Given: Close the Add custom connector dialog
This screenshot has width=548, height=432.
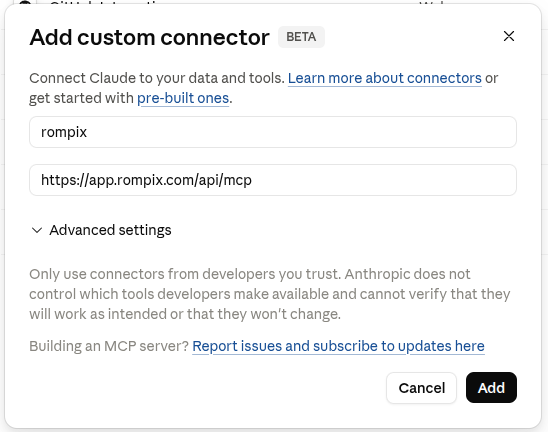Looking at the screenshot, I should pos(509,36).
